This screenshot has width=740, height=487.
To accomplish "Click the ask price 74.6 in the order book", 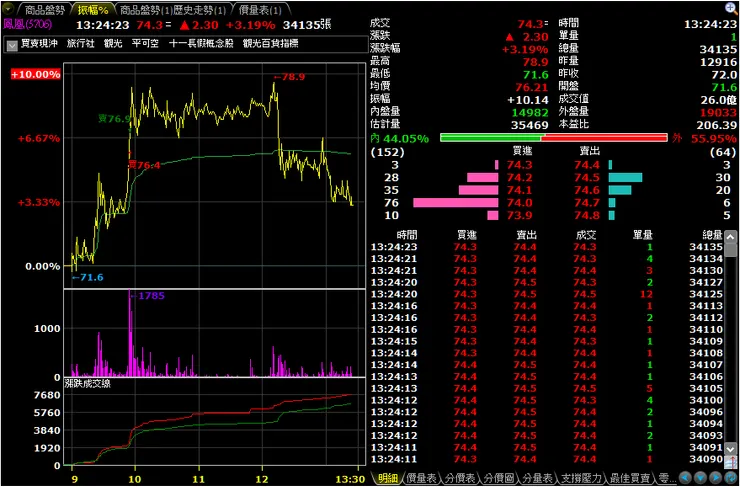I will pos(587,190).
